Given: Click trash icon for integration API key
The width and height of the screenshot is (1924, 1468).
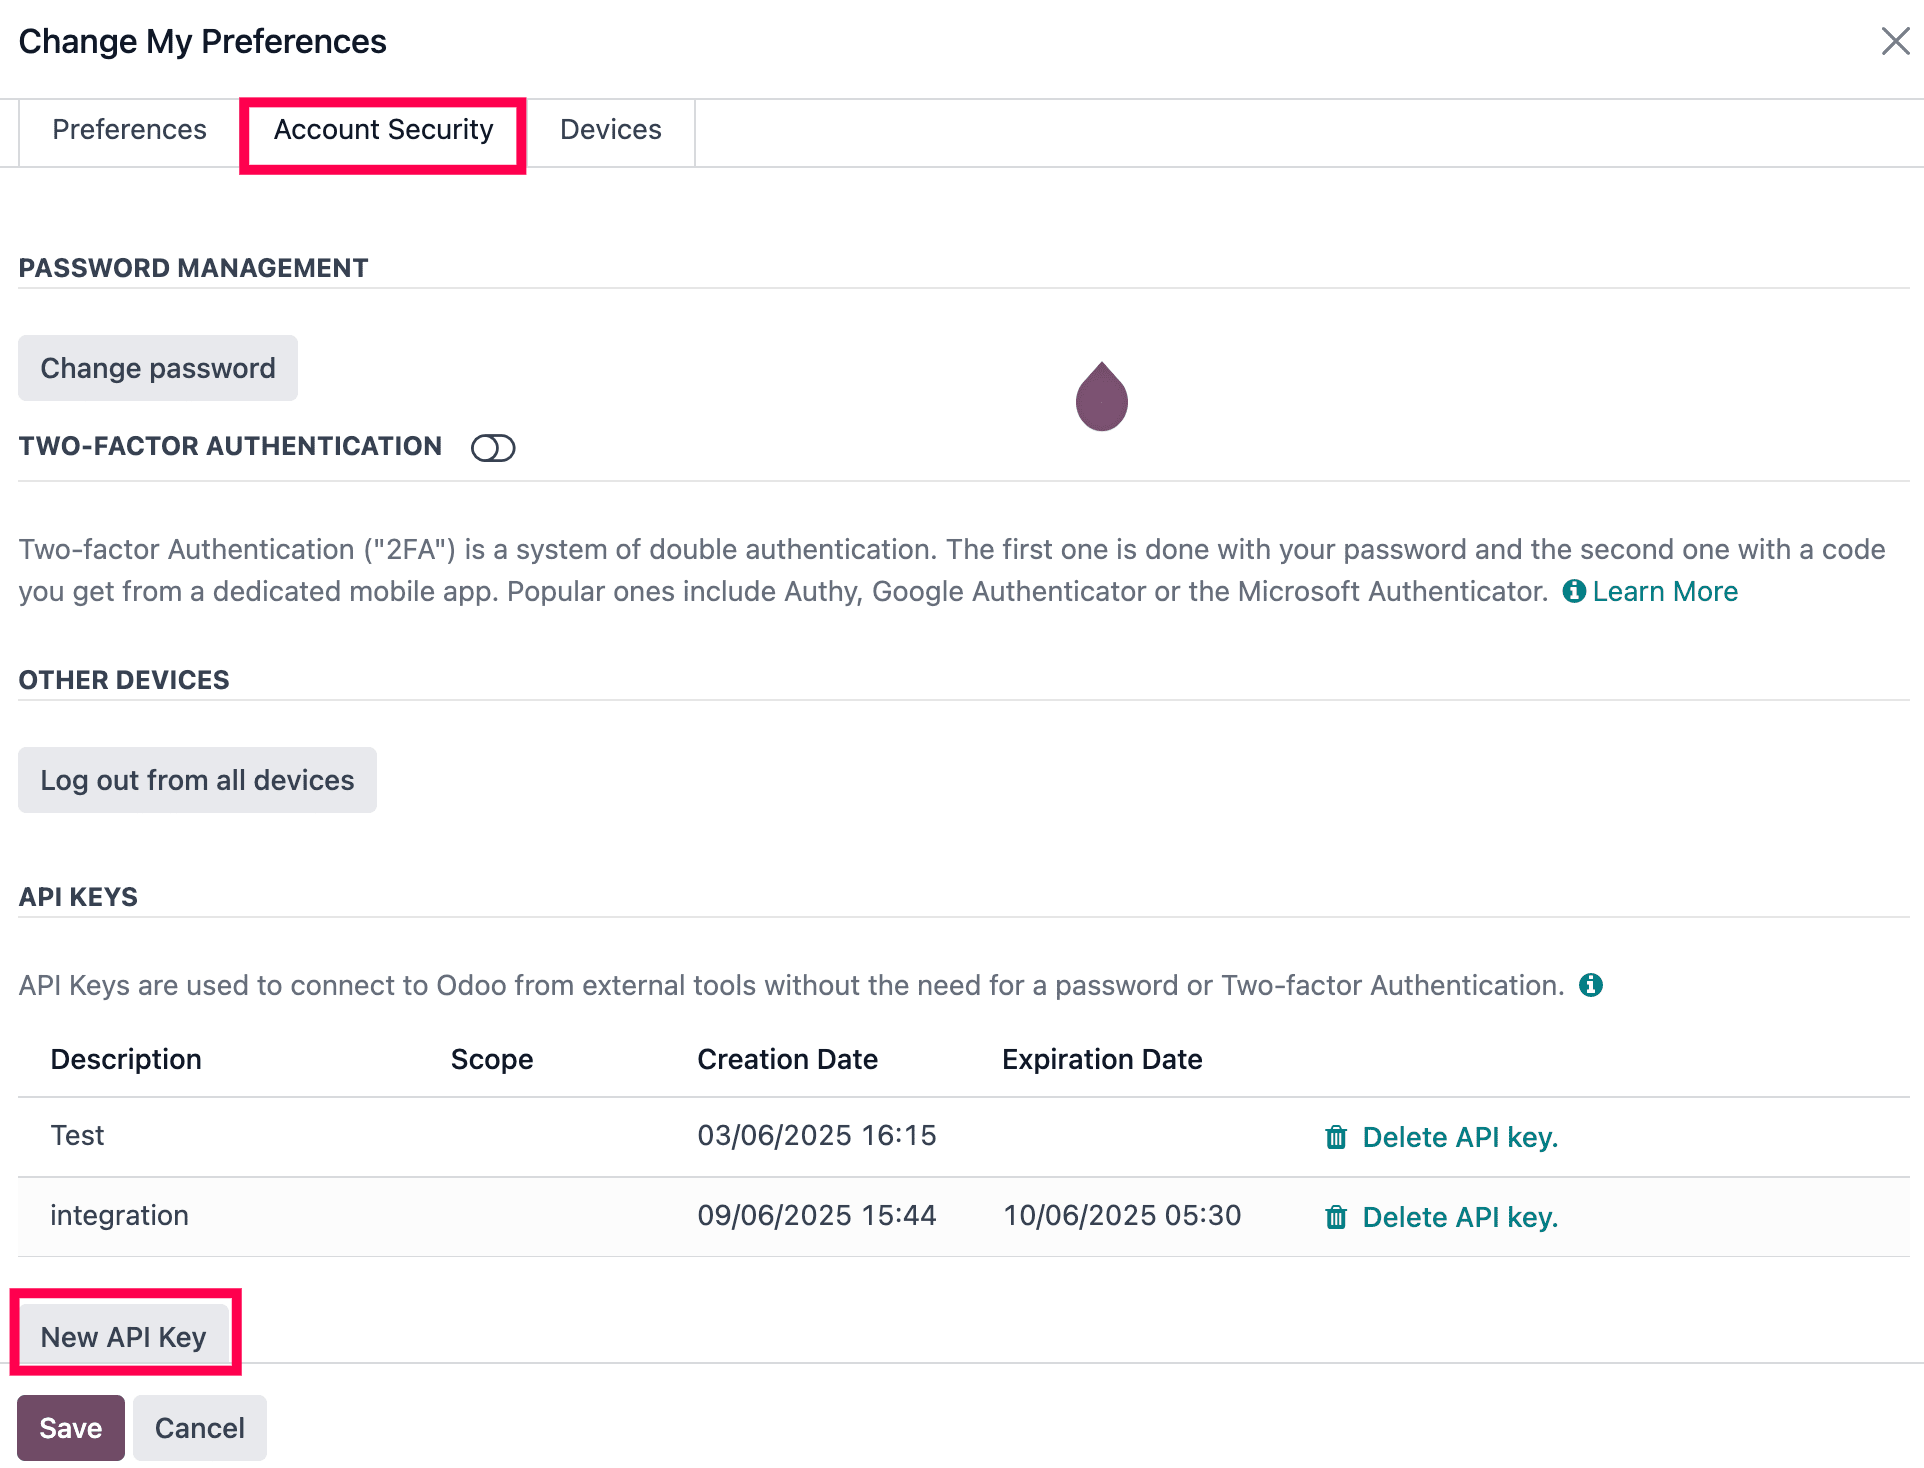Looking at the screenshot, I should tap(1335, 1217).
